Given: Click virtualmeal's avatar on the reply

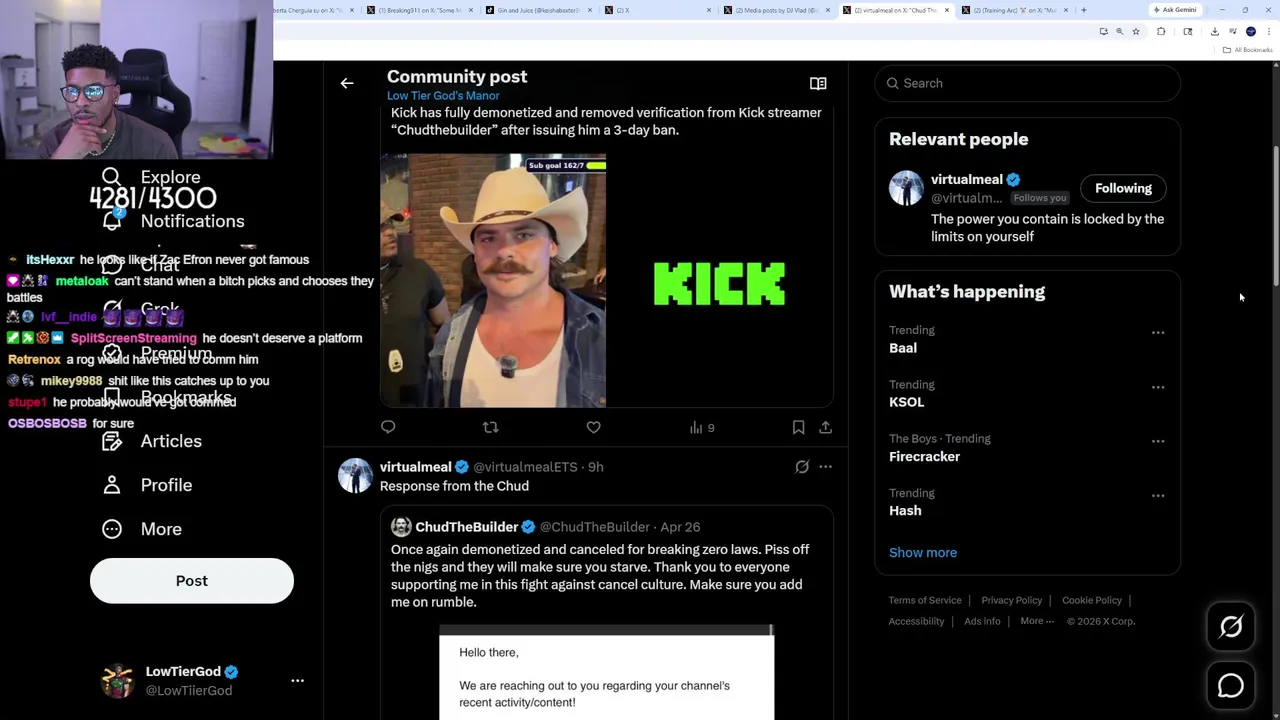Looking at the screenshot, I should (355, 476).
